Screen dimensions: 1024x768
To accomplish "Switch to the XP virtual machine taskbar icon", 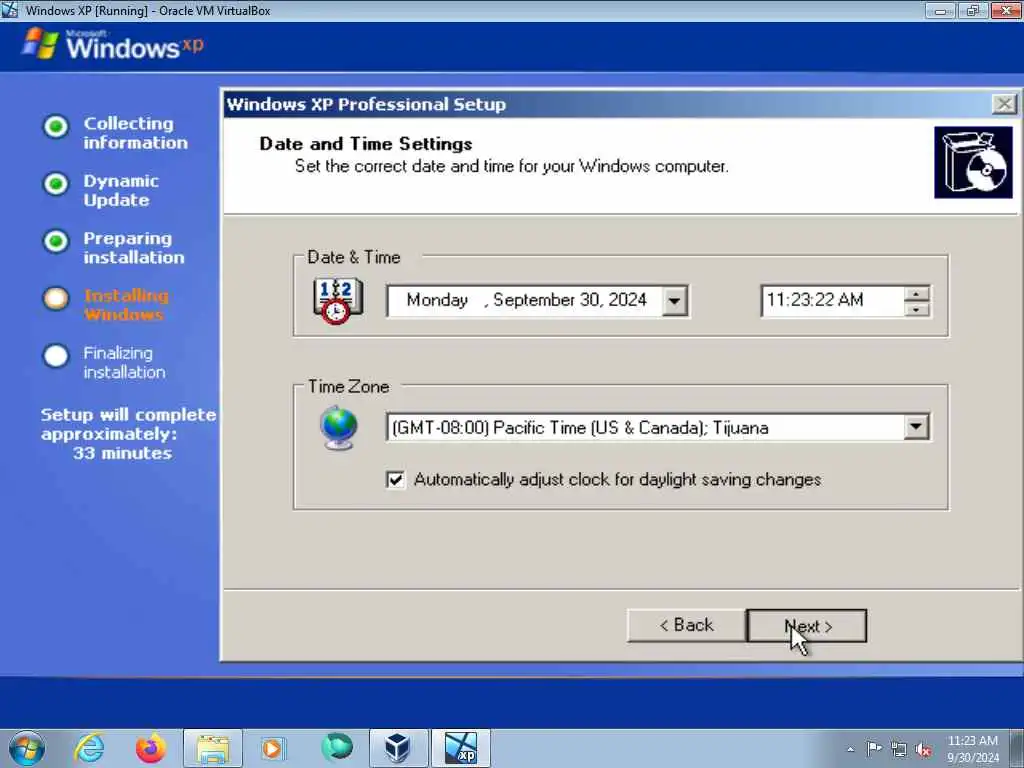I will pyautogui.click(x=460, y=748).
